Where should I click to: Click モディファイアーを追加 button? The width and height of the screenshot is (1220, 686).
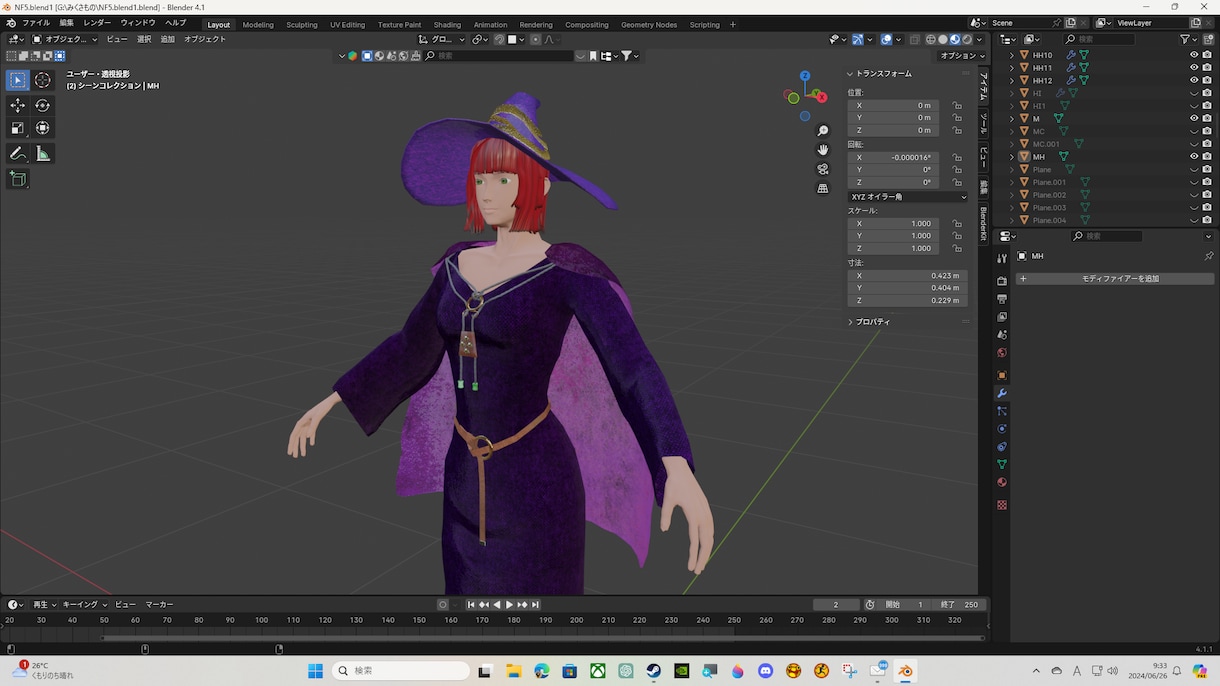coord(1115,278)
